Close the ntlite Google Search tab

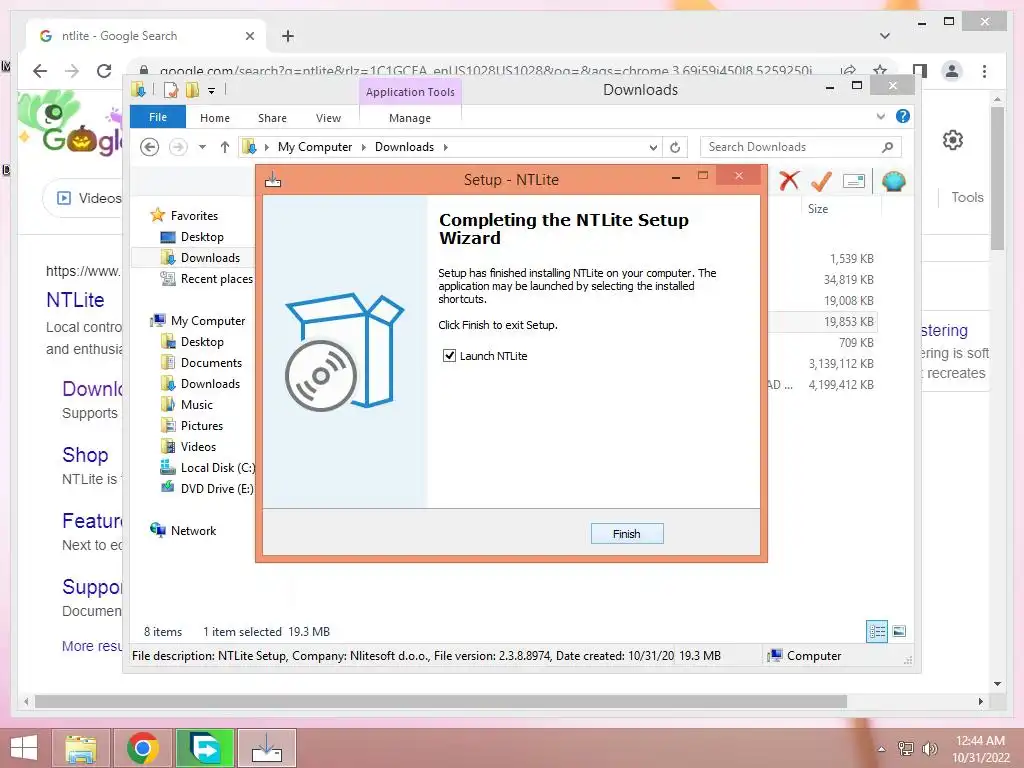[249, 36]
